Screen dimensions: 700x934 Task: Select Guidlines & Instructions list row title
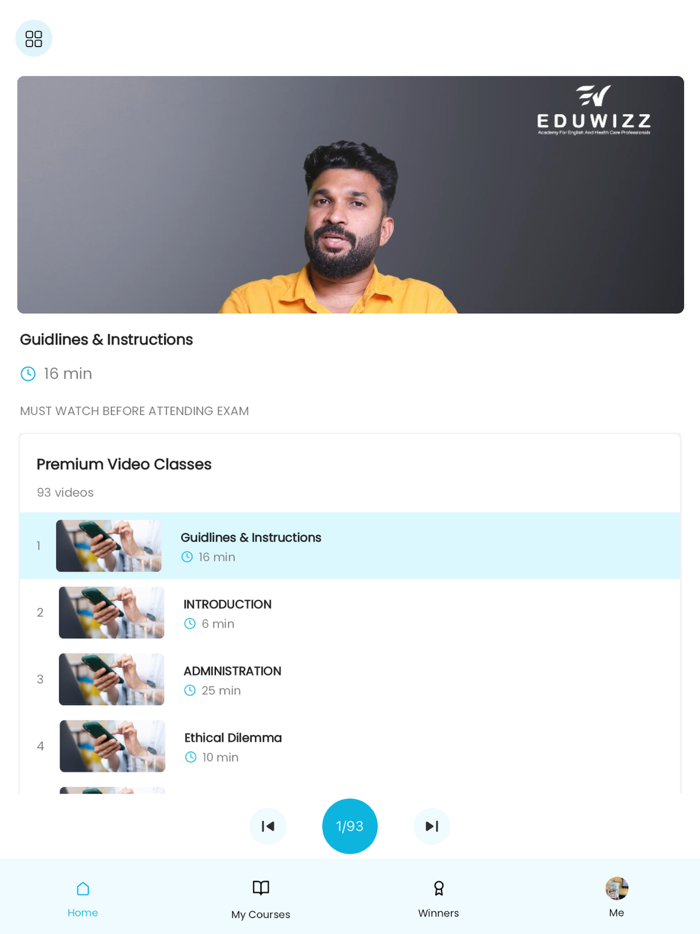(x=251, y=537)
